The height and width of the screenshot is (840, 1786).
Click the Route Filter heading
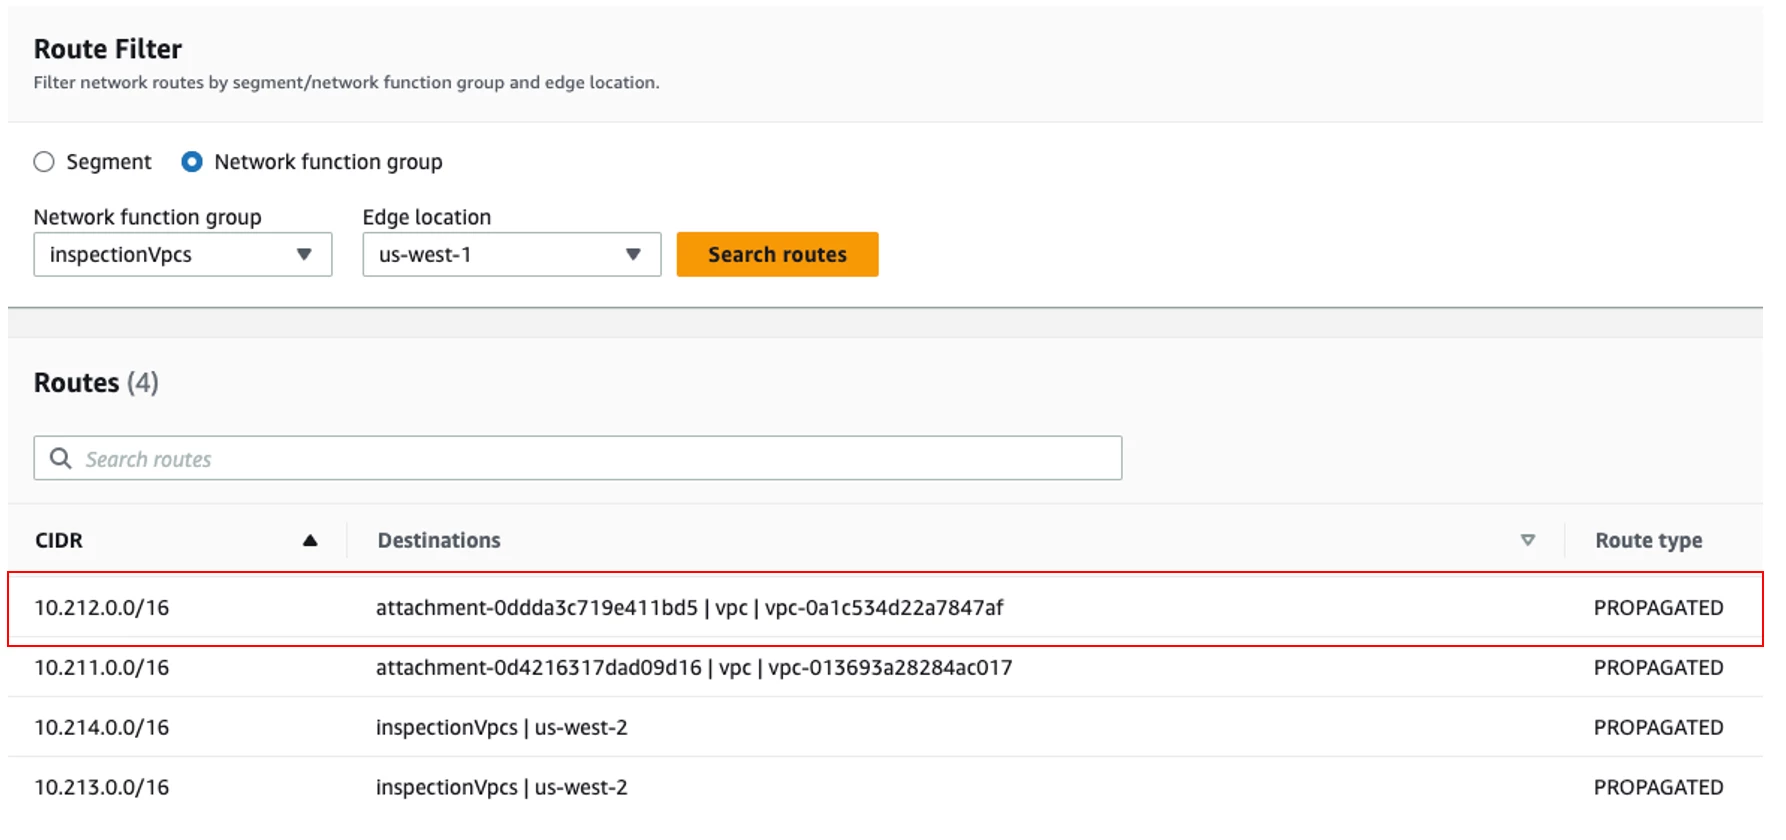coord(108,49)
